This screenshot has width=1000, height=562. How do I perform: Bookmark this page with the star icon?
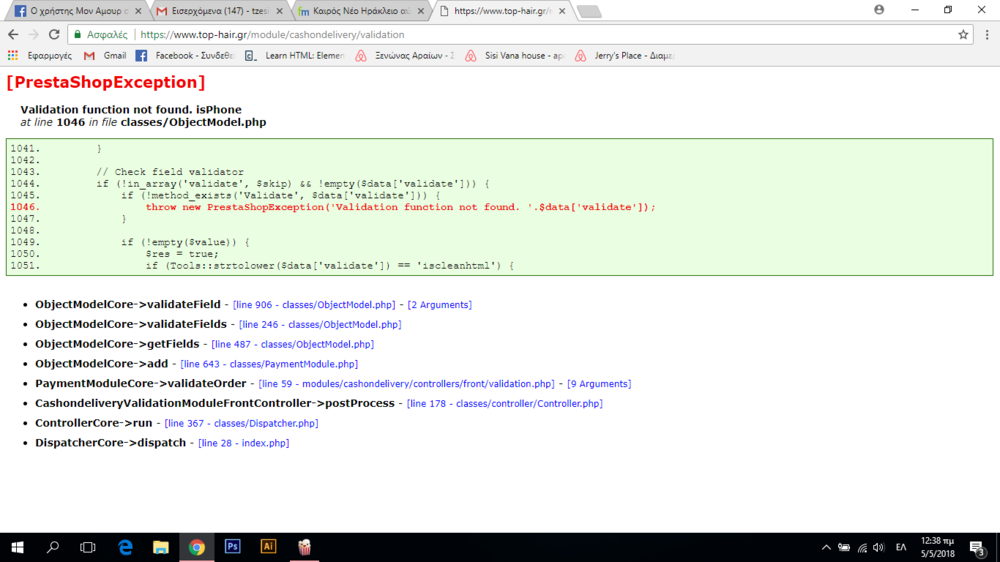pos(963,34)
